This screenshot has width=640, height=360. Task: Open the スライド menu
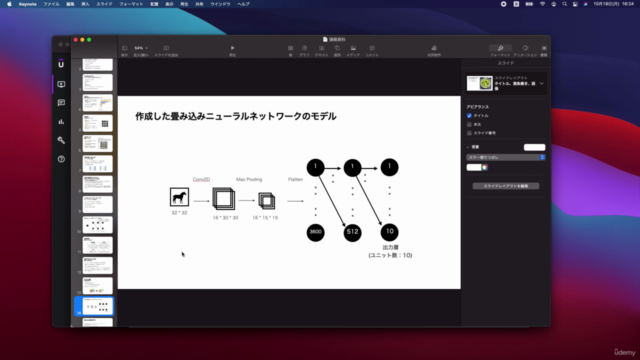[104, 4]
